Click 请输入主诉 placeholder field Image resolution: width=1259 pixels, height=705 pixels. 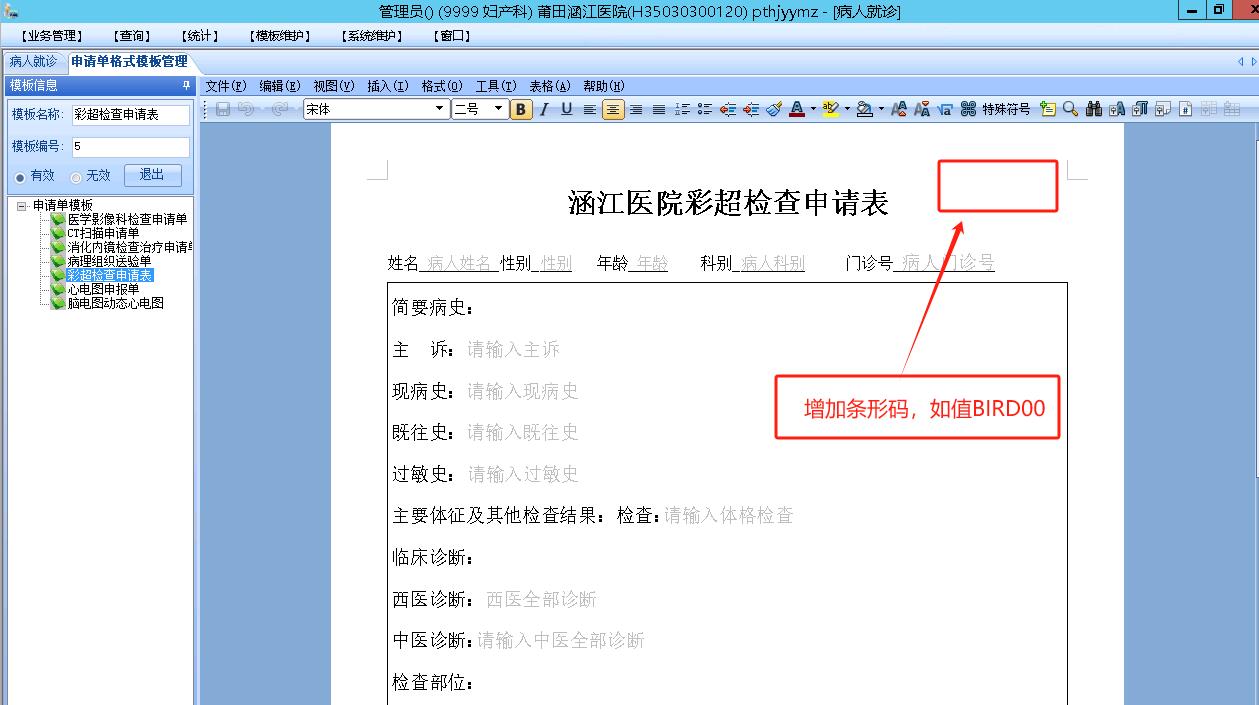513,349
